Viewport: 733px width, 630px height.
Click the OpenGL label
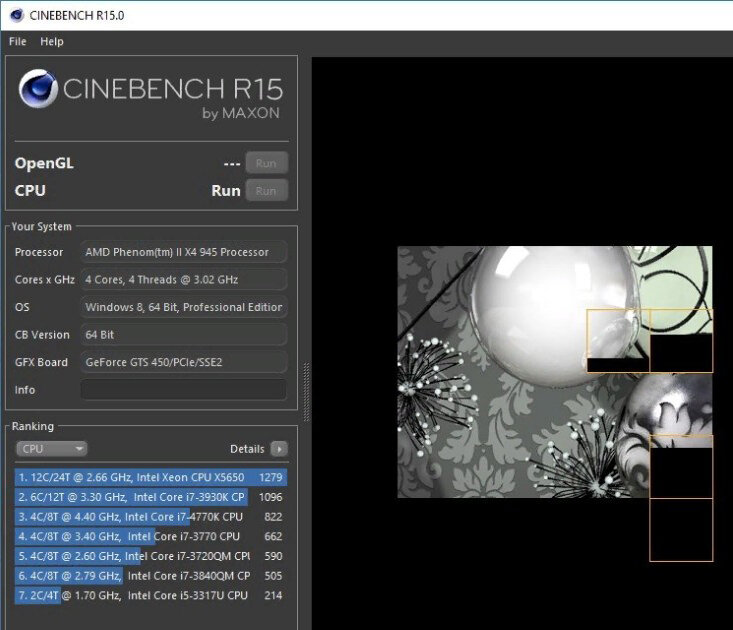pyautogui.click(x=44, y=163)
